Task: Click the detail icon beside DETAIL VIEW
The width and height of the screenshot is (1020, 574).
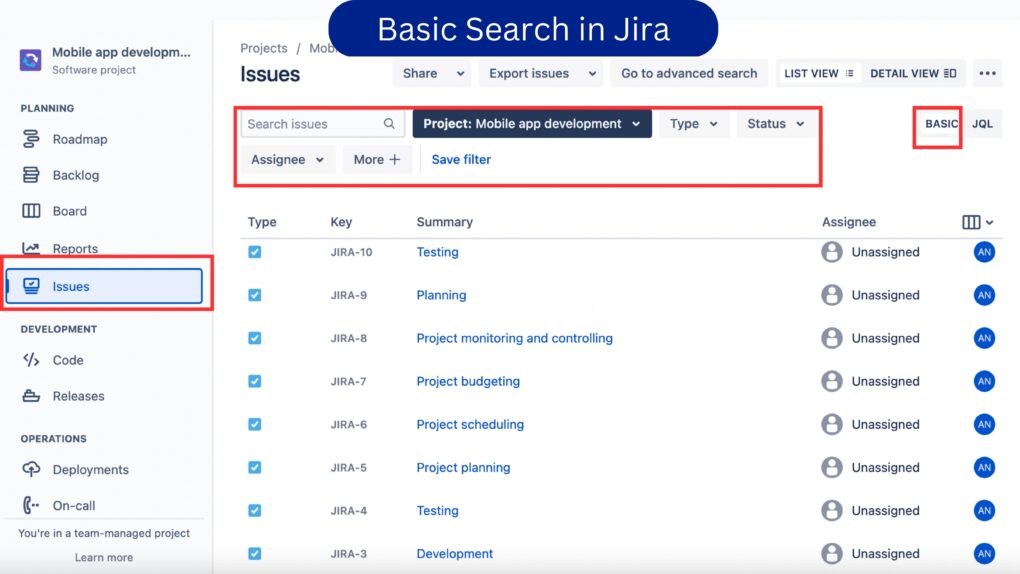Action: 950,74
